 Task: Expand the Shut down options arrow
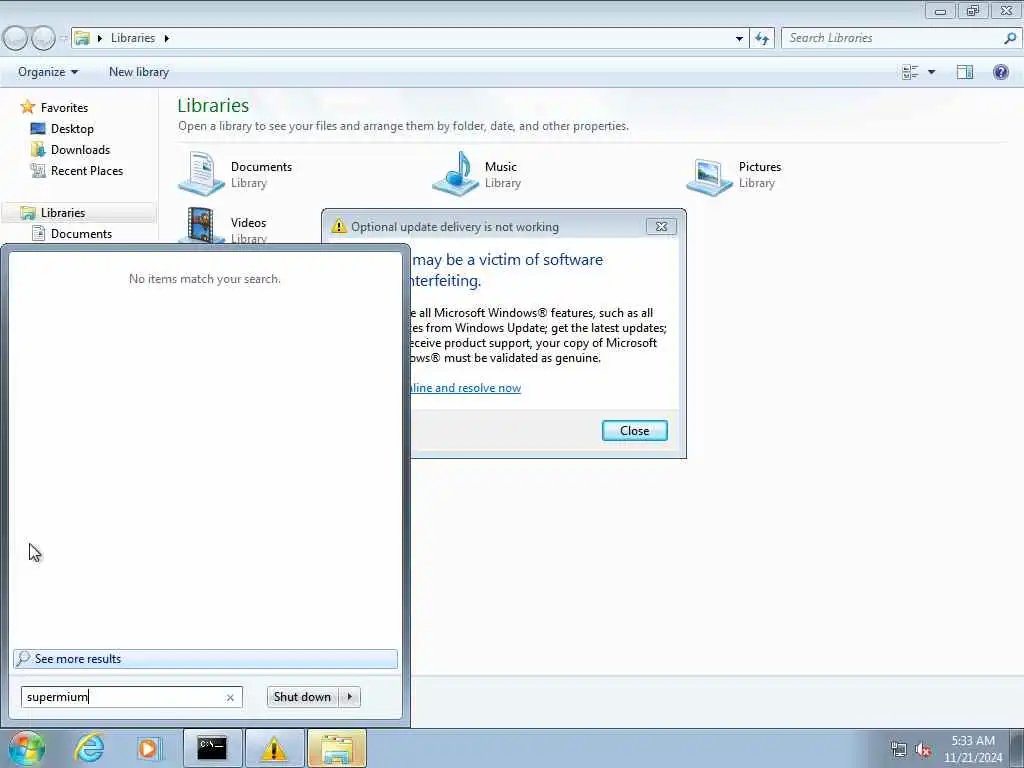pyautogui.click(x=349, y=697)
